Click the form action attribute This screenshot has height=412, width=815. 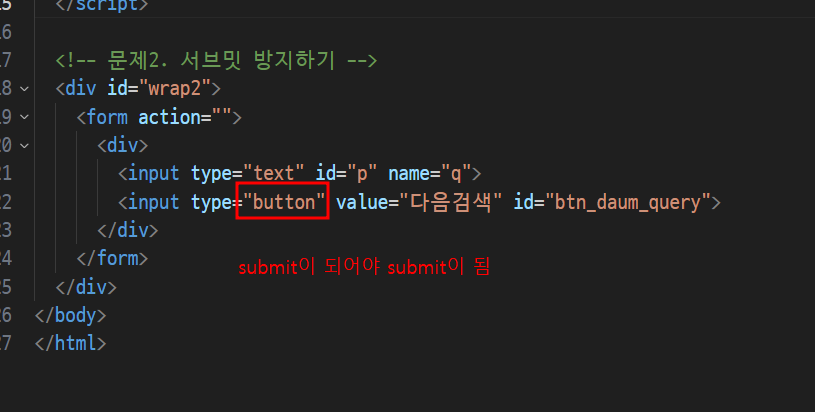tap(185, 117)
